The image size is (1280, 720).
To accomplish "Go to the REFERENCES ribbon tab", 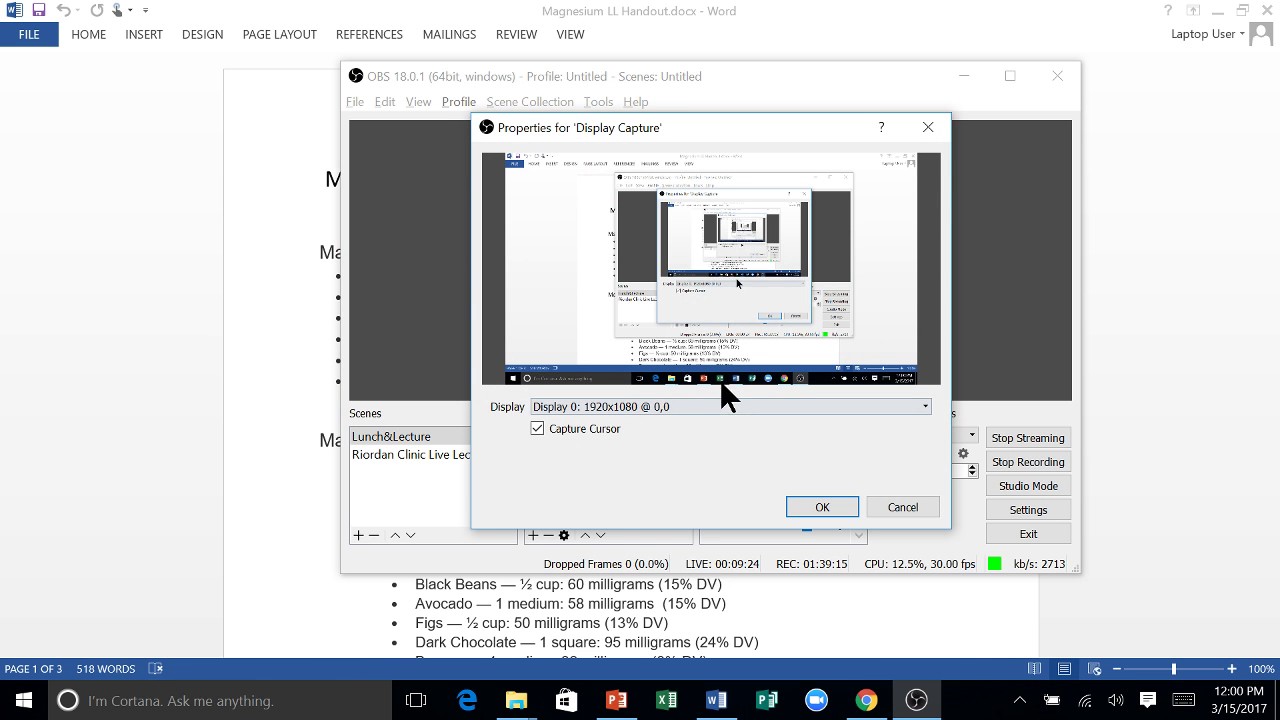I will [x=369, y=34].
